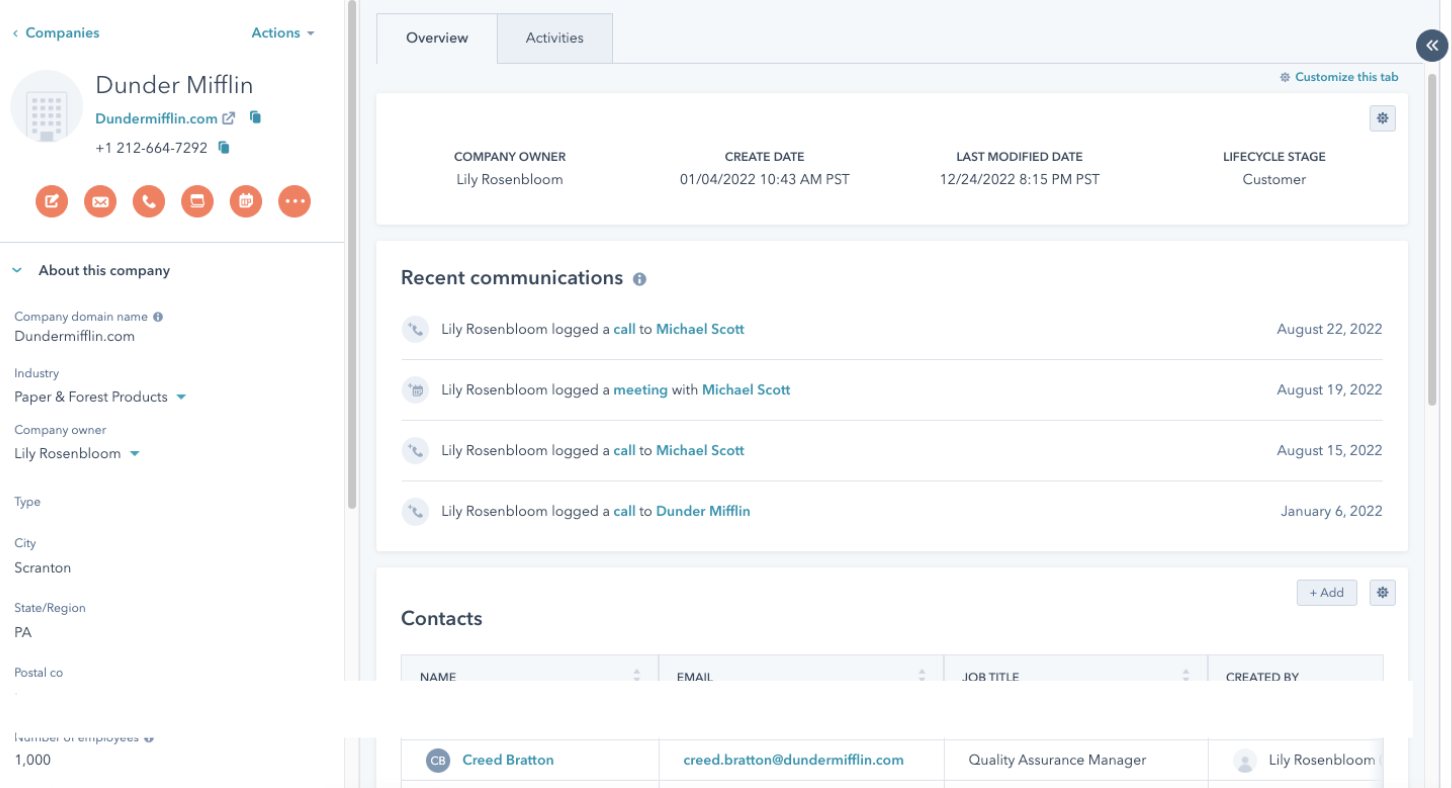
Task: Click the create date 01/04/2022 10:43 AM PST
Action: 764,180
